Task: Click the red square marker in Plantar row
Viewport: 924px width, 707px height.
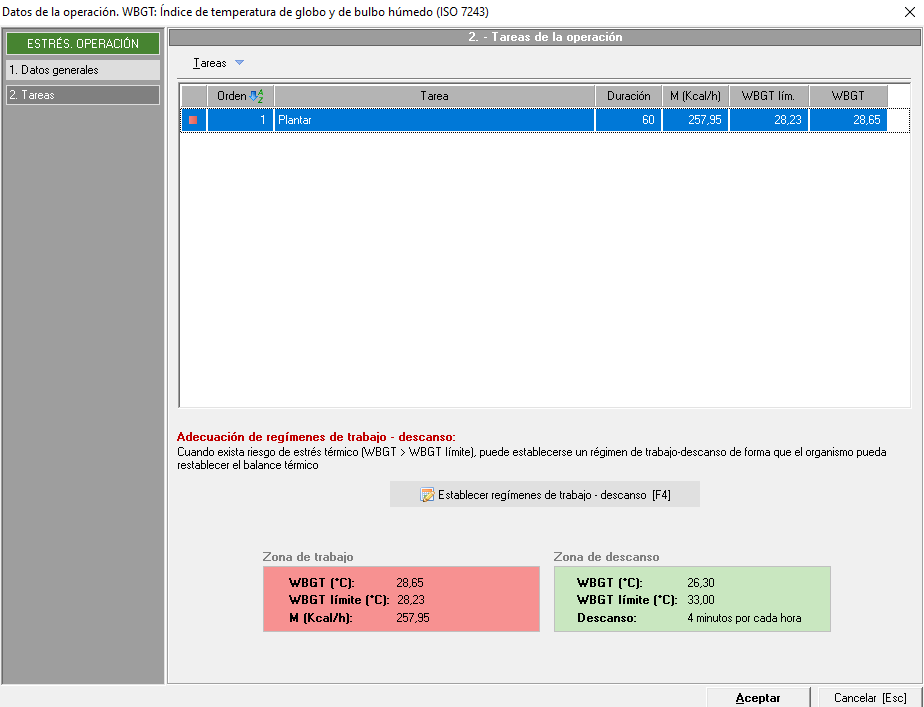Action: (x=193, y=120)
